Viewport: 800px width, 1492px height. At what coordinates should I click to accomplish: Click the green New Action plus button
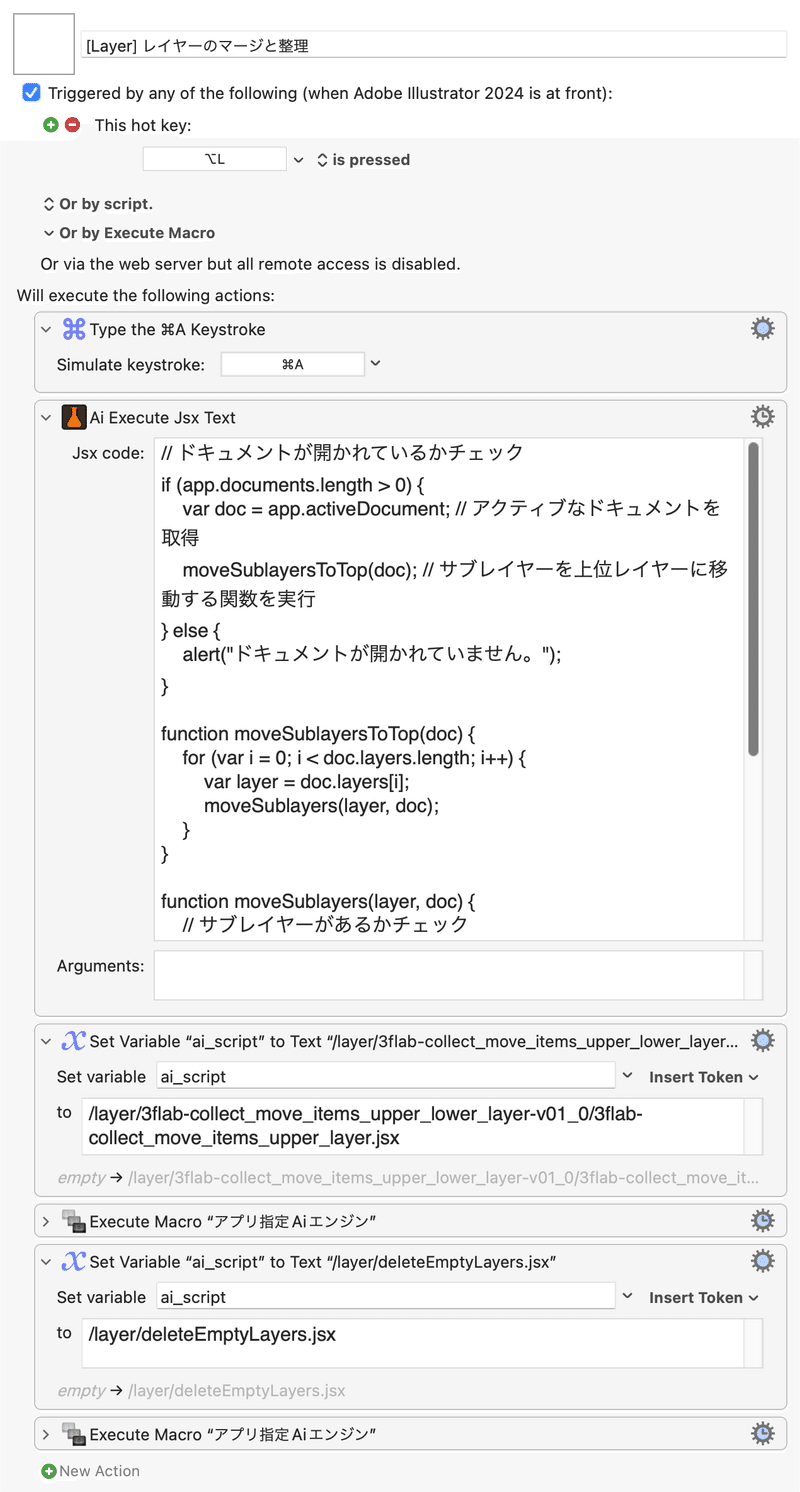click(x=49, y=1471)
